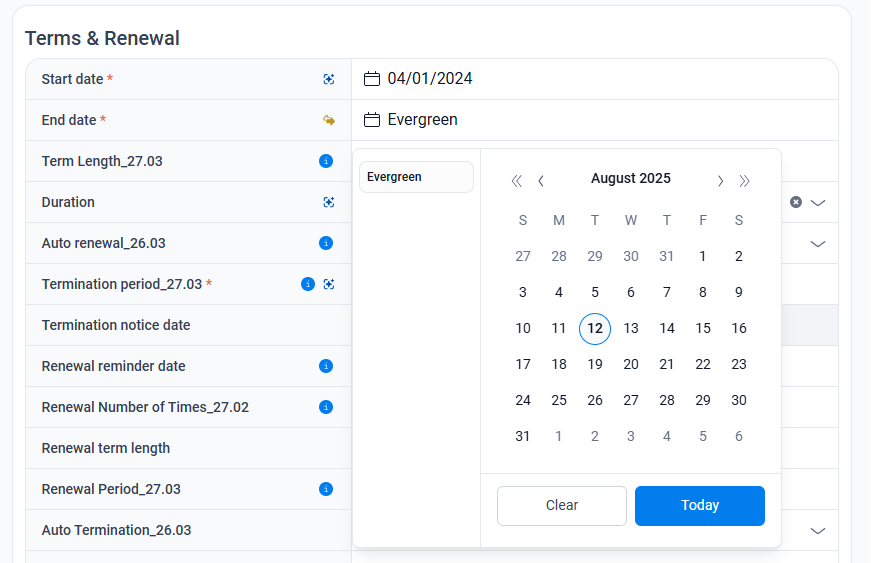Click the arrow icon beside End date

328,120
